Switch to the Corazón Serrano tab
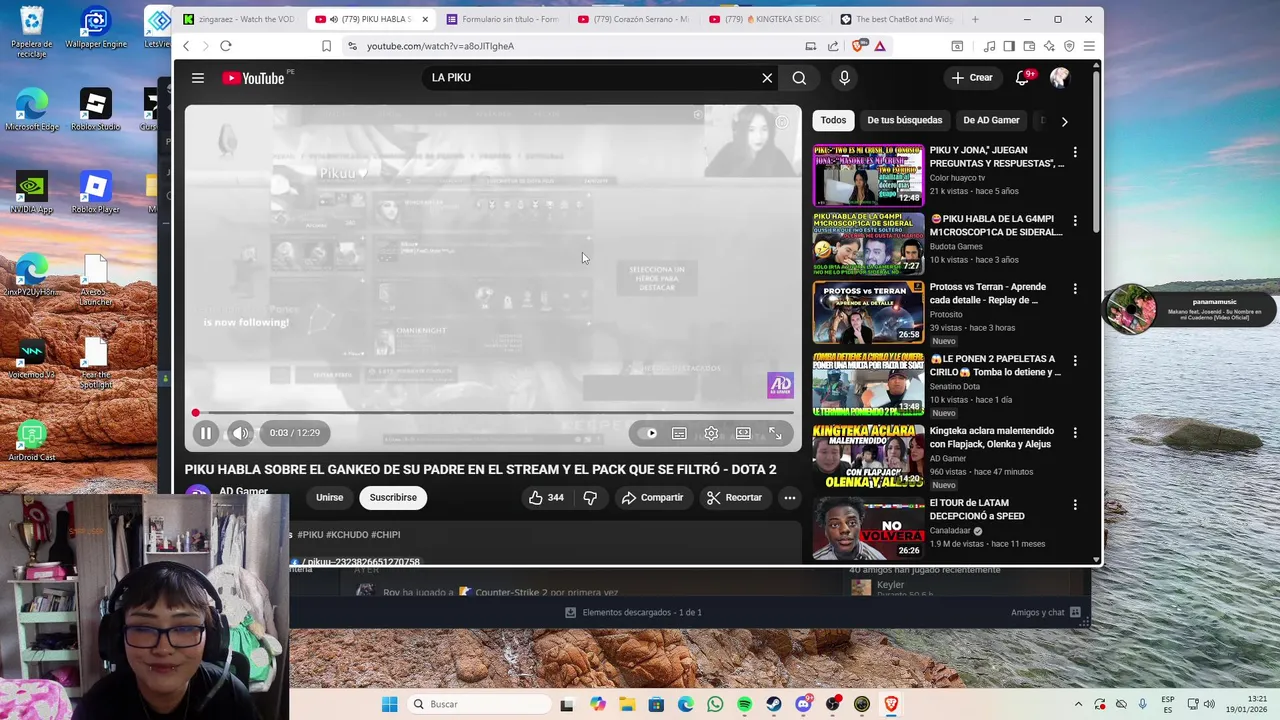The height and width of the screenshot is (720, 1280). click(x=633, y=19)
